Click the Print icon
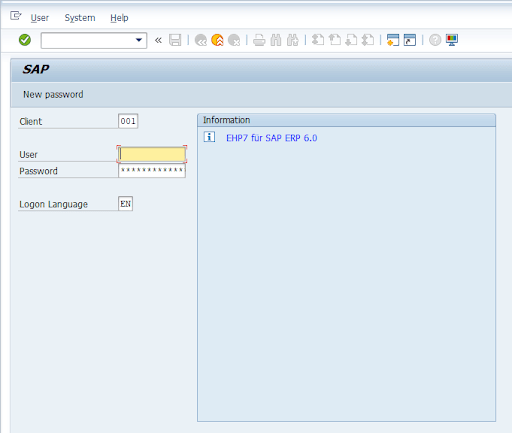Screen dimensions: 512x433 click(259, 40)
